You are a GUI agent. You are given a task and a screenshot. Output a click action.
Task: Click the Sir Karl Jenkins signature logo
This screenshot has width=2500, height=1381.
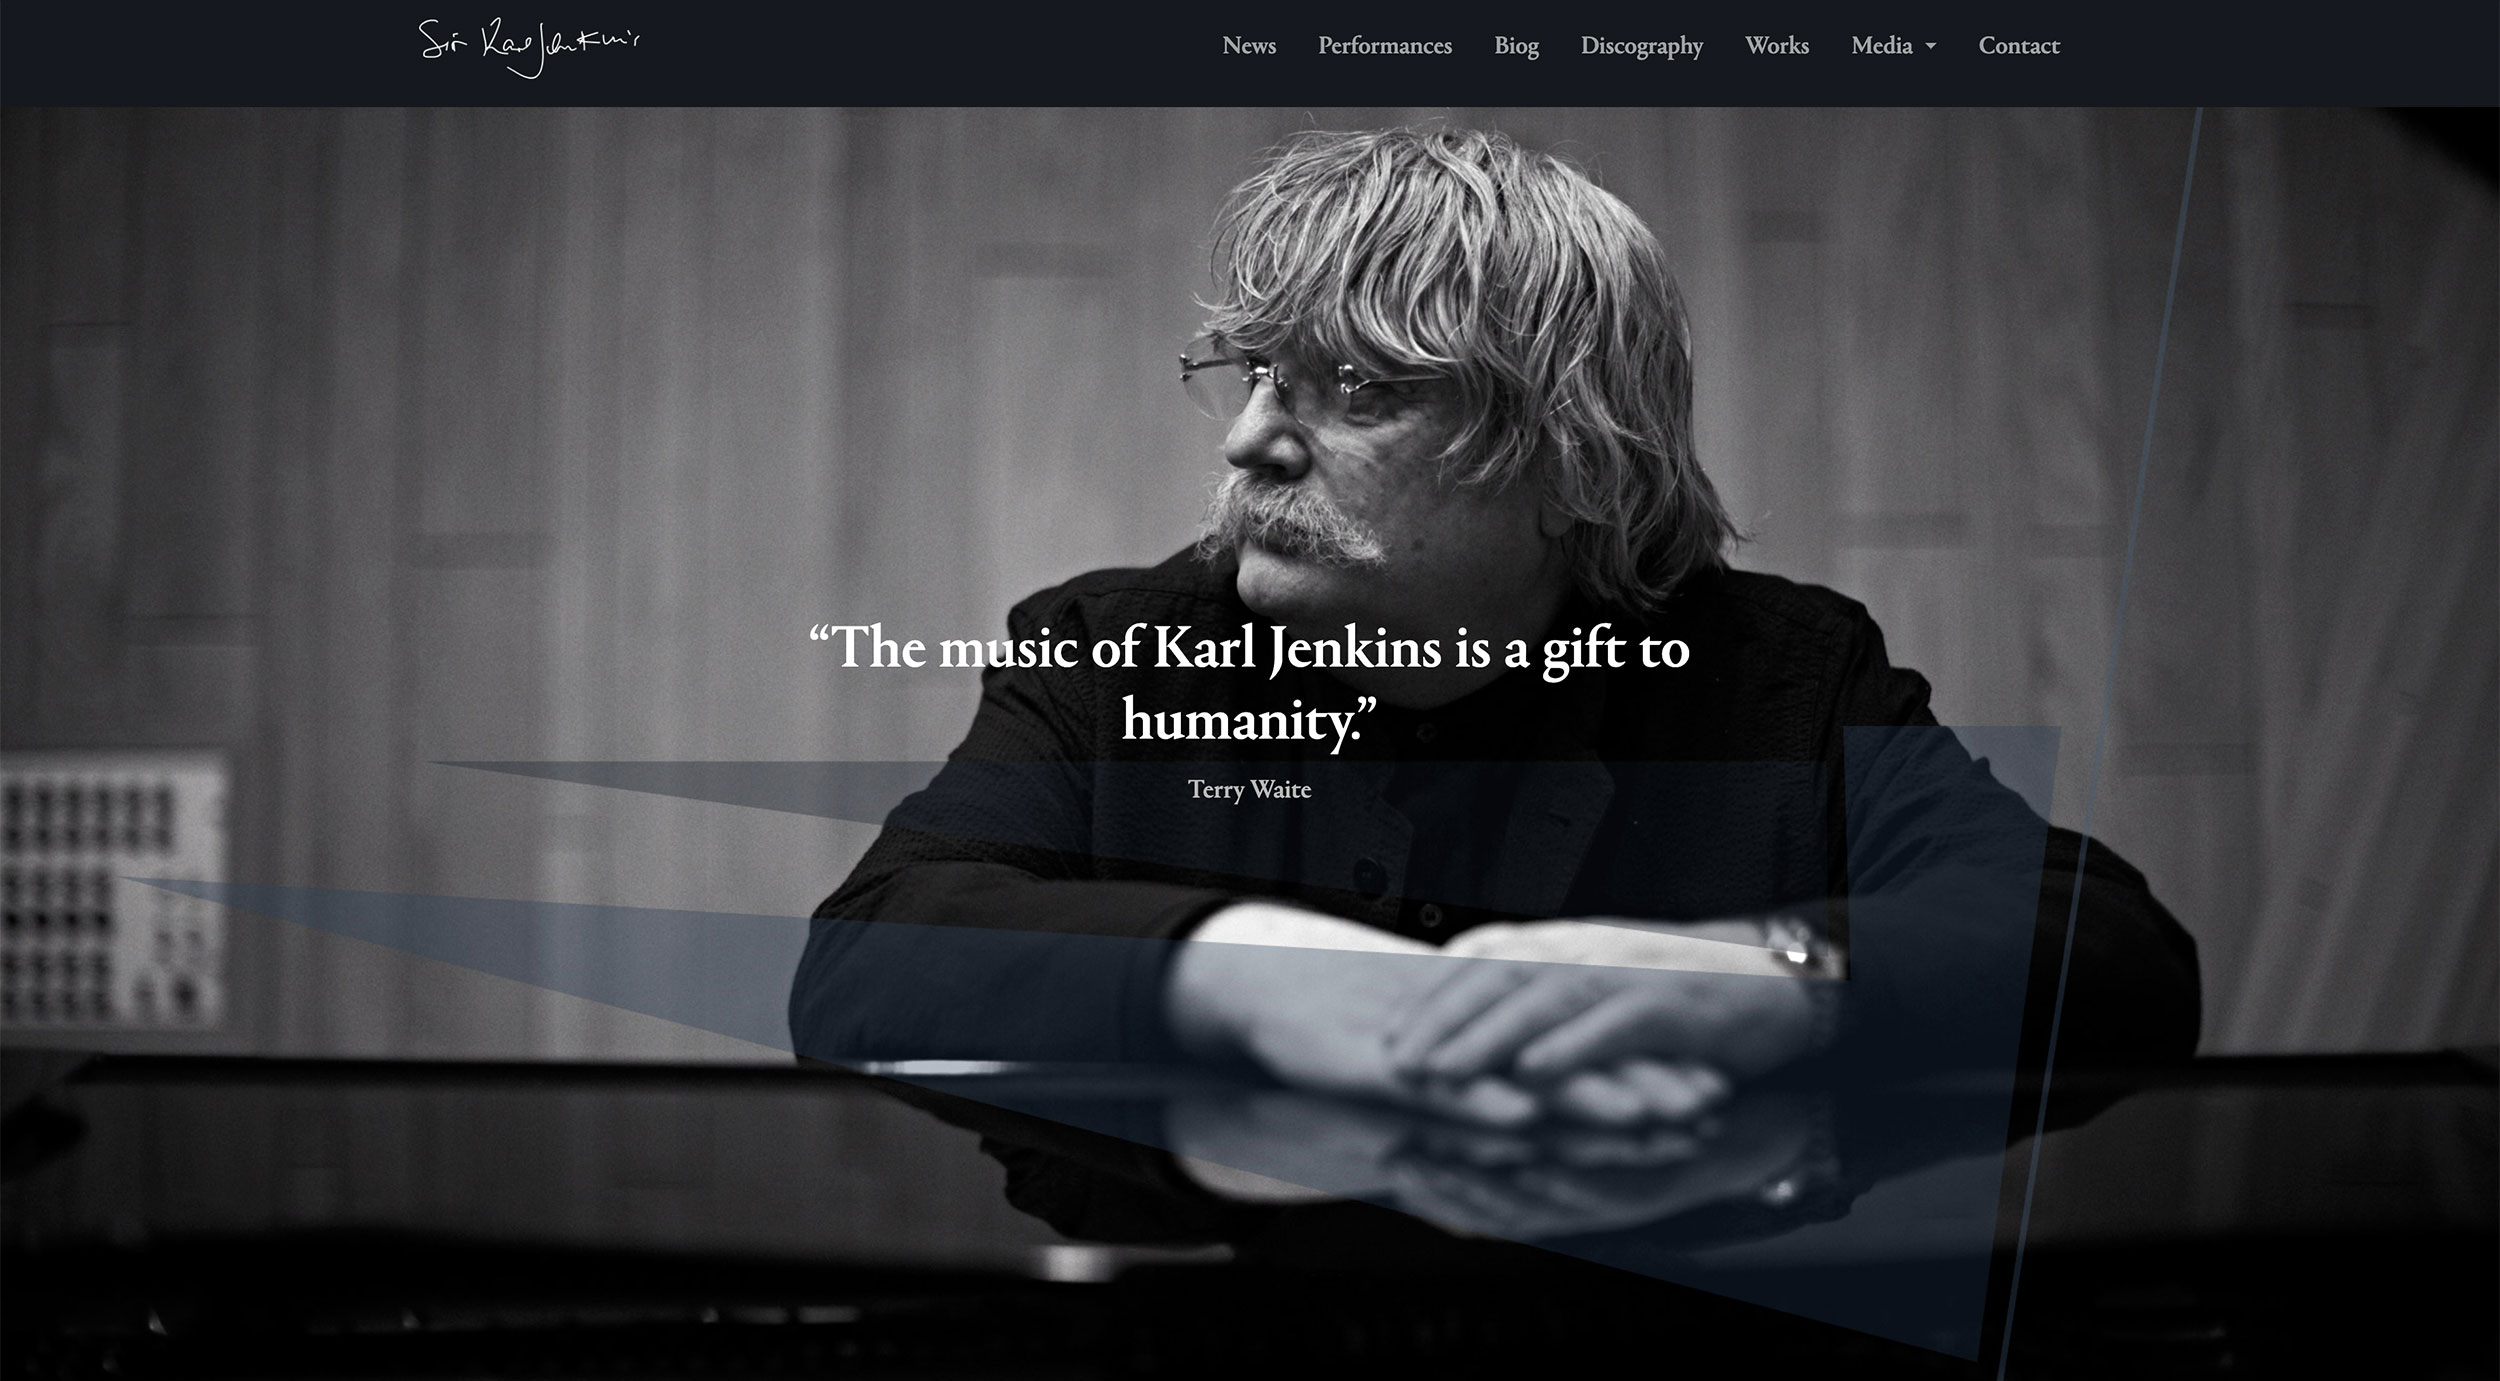(x=529, y=47)
